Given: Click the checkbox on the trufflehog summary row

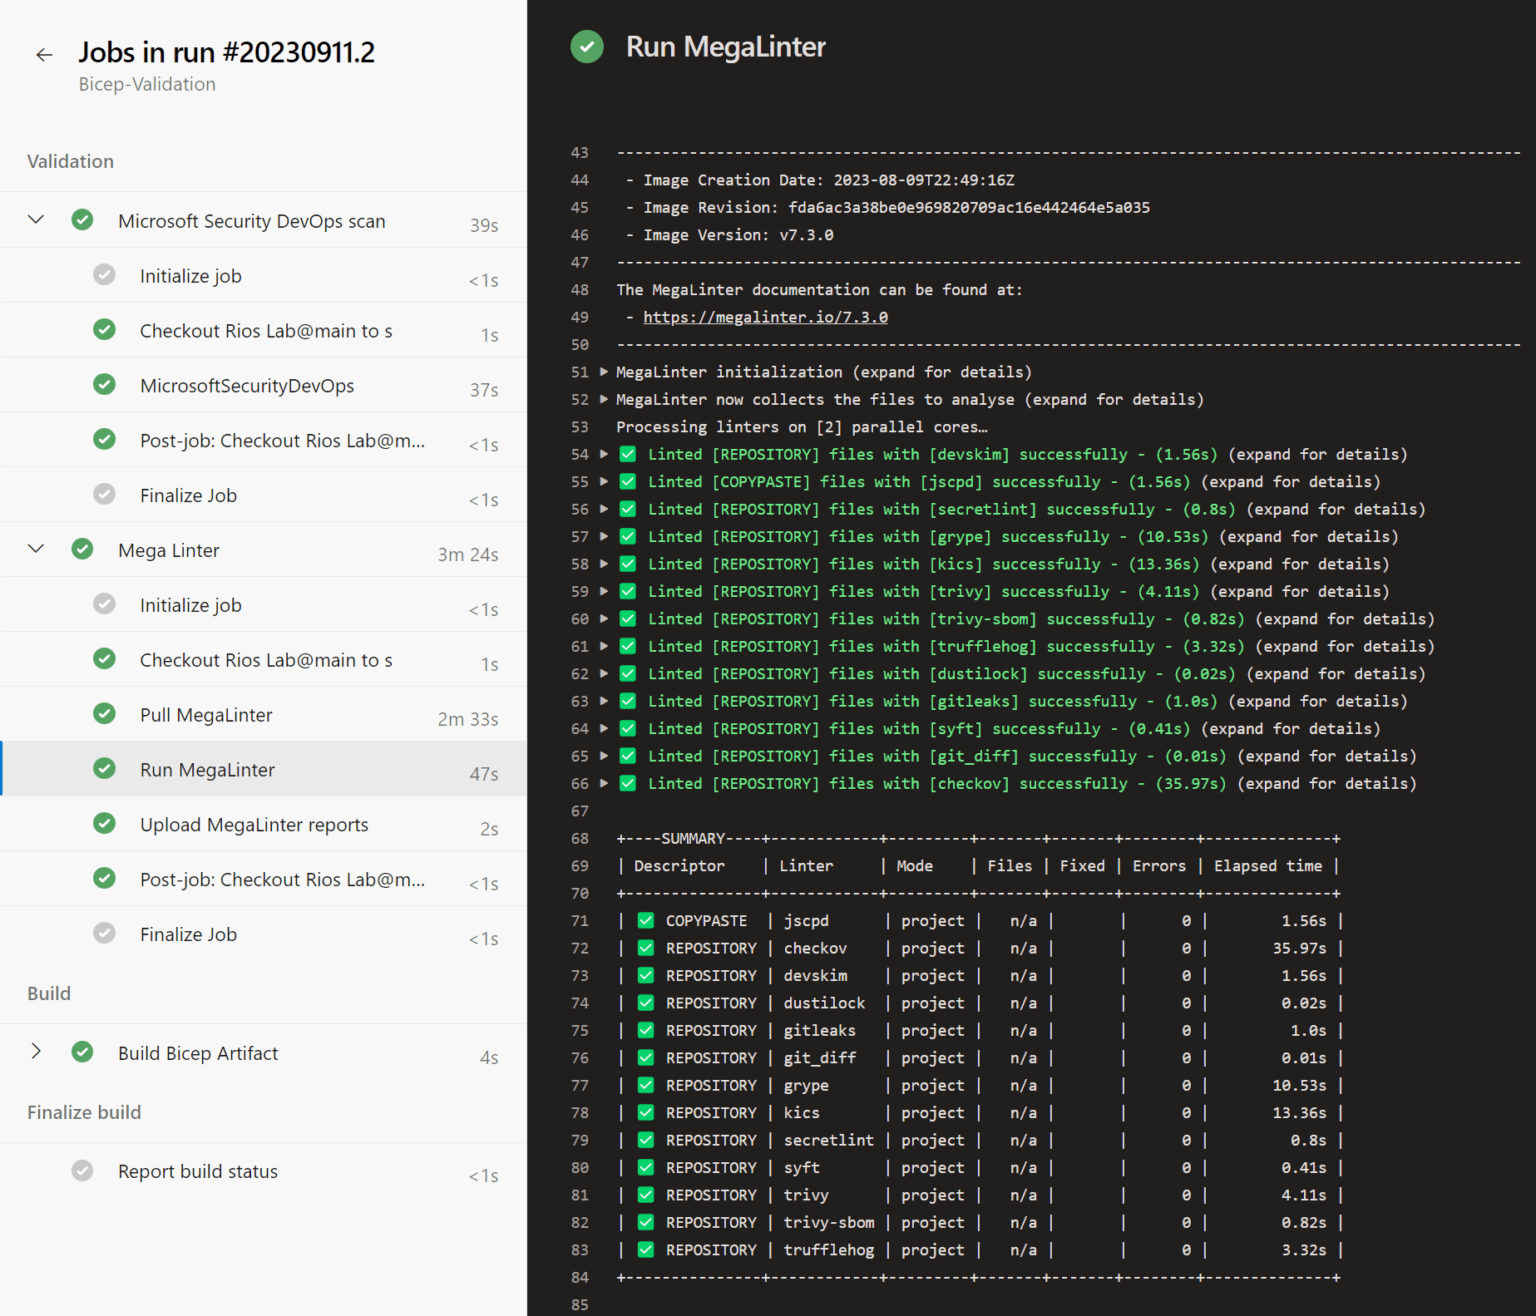Looking at the screenshot, I should 646,1249.
